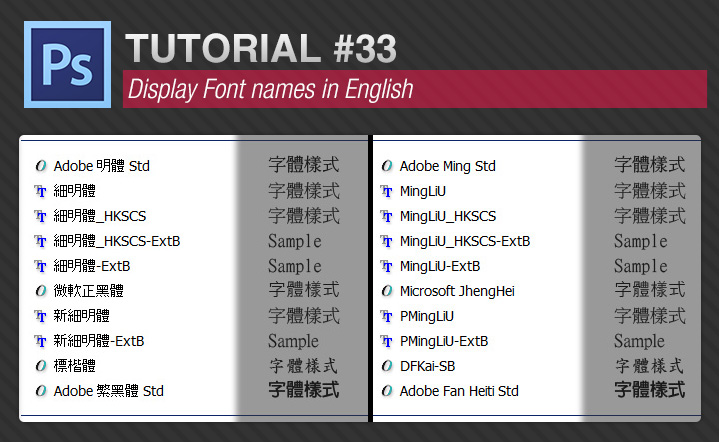Click the TrueType icon next to PMingLiU-ExtB
The width and height of the screenshot is (719, 442).
tap(387, 341)
